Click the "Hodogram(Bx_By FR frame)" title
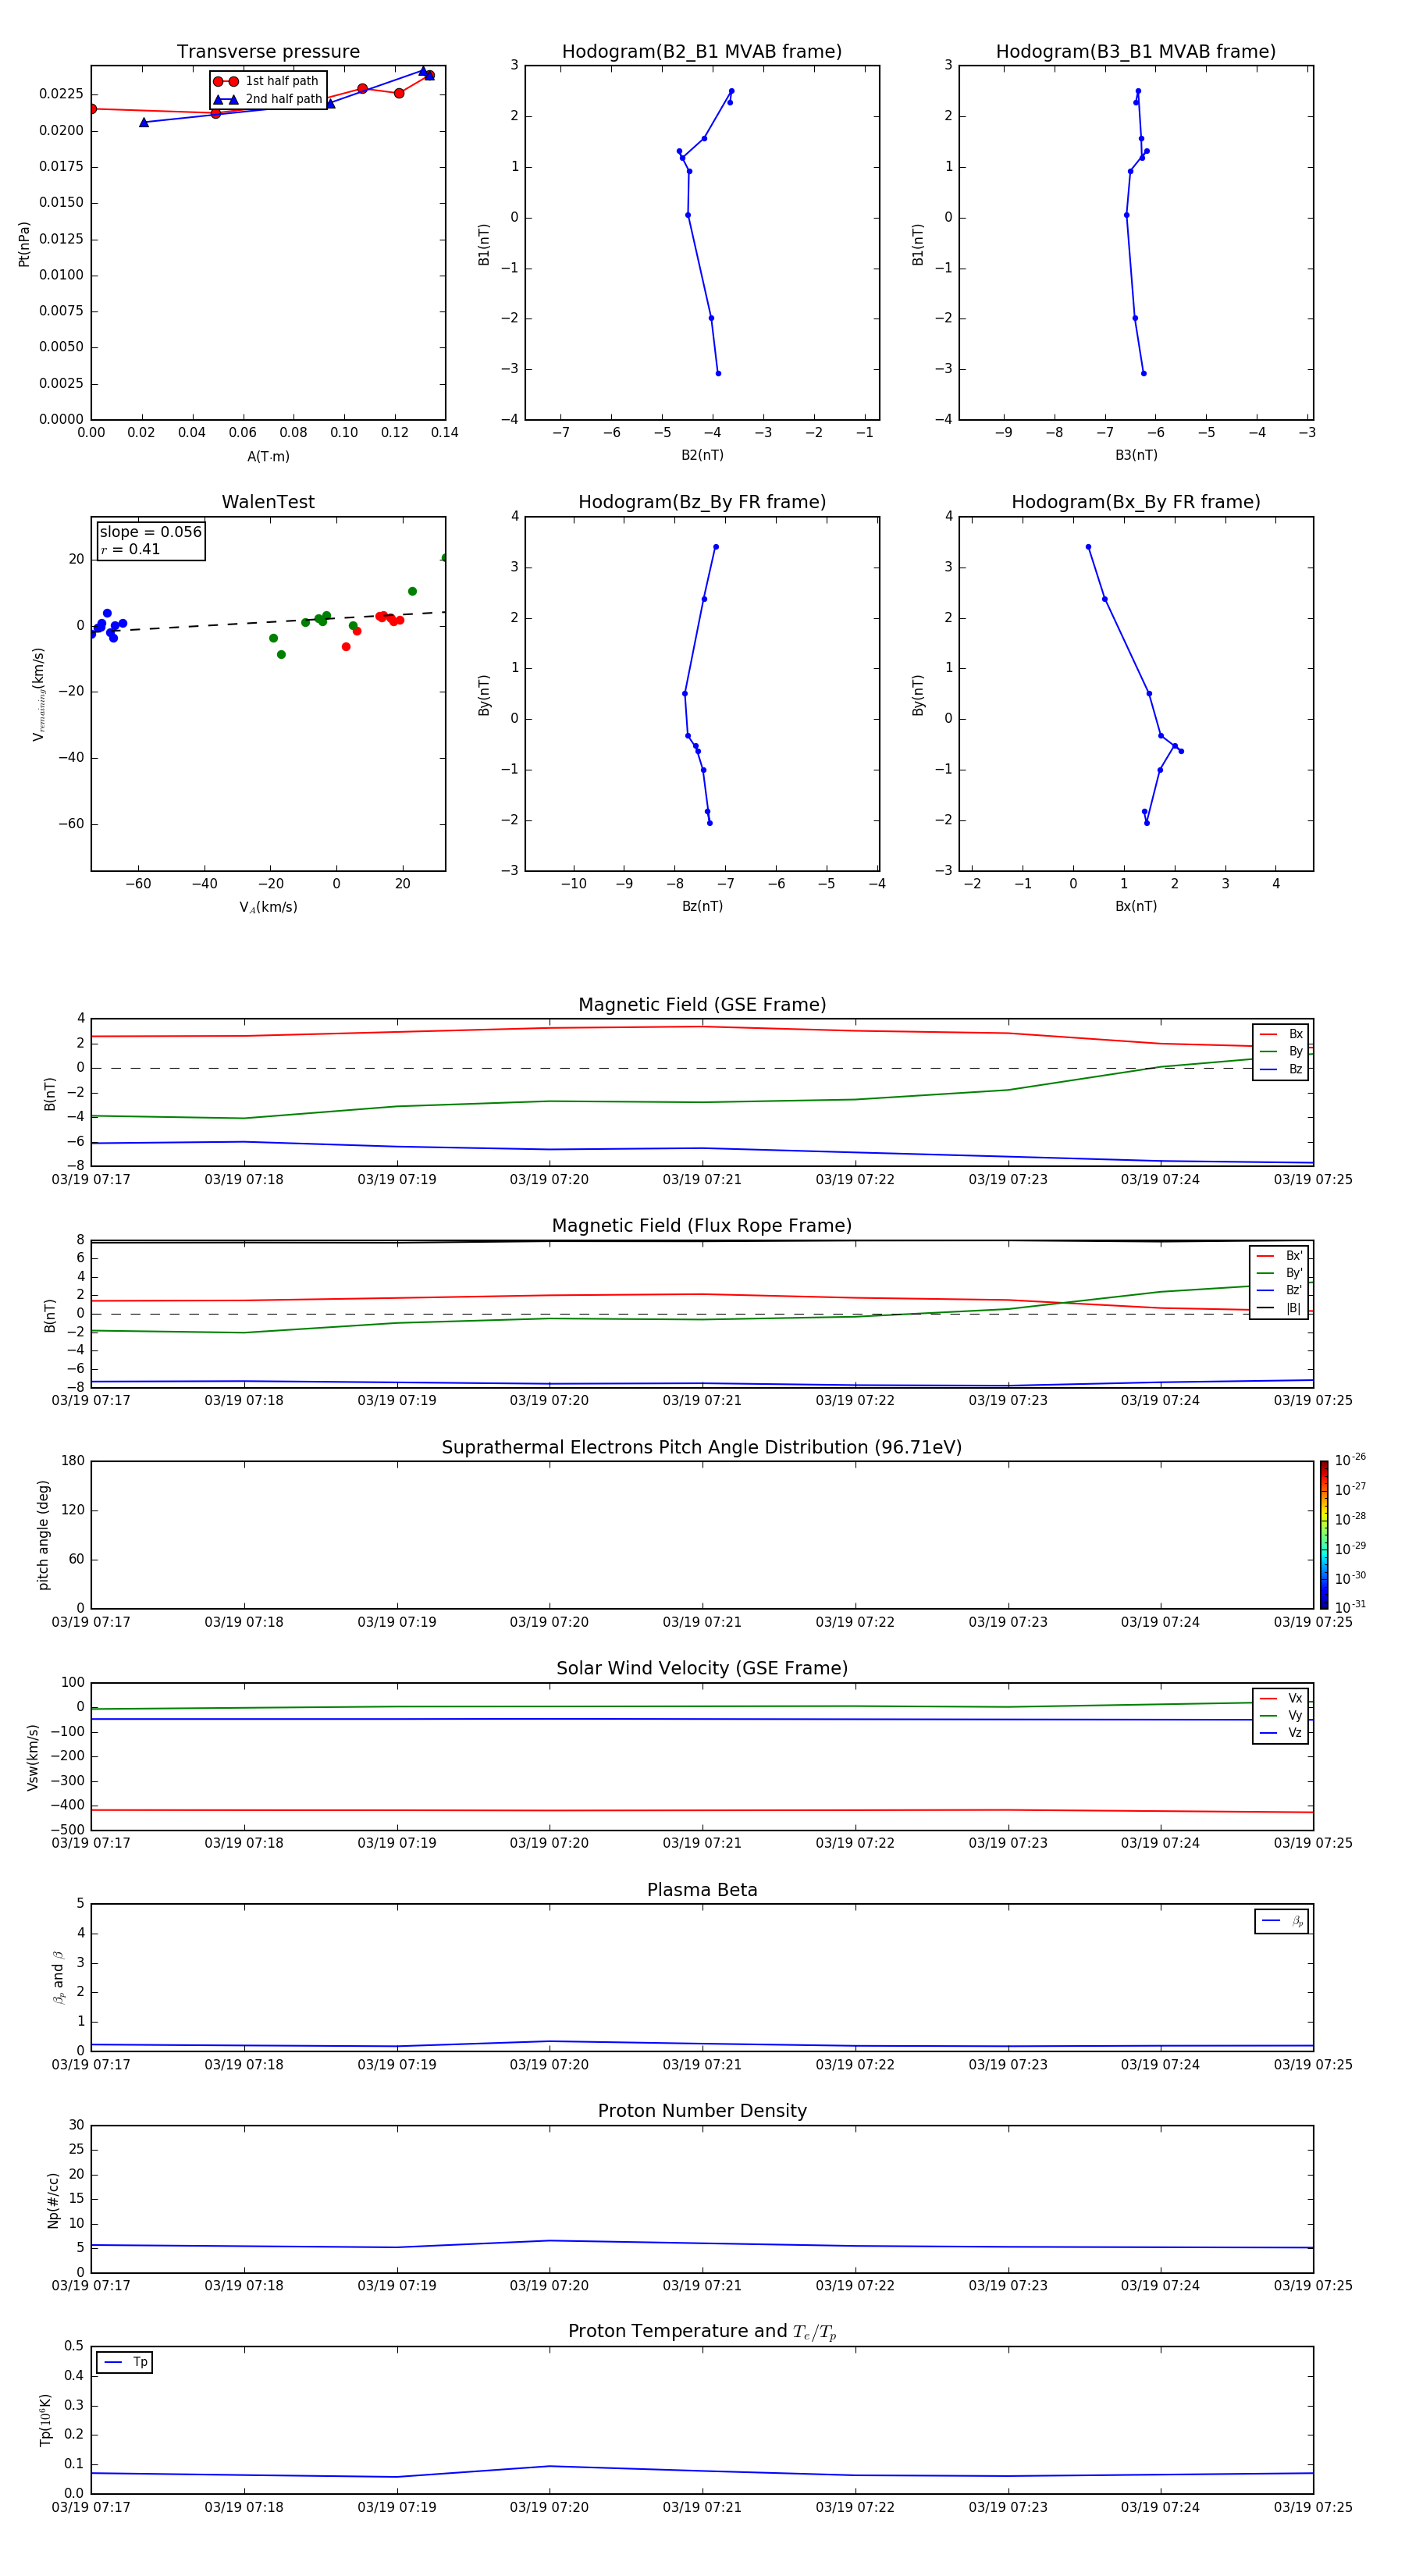 click(x=1136, y=502)
